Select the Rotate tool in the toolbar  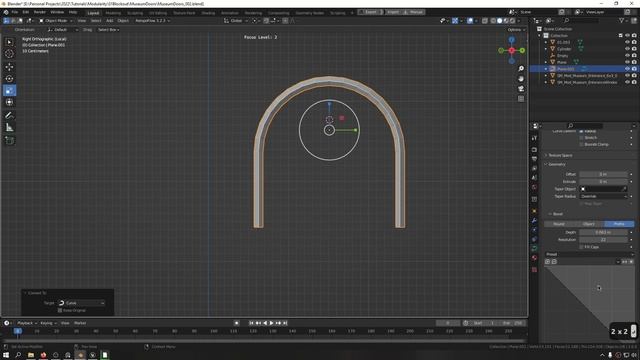tap(9, 78)
